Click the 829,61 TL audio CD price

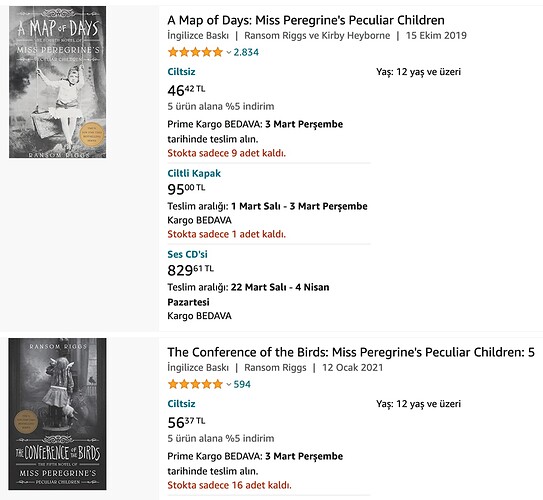coord(190,270)
